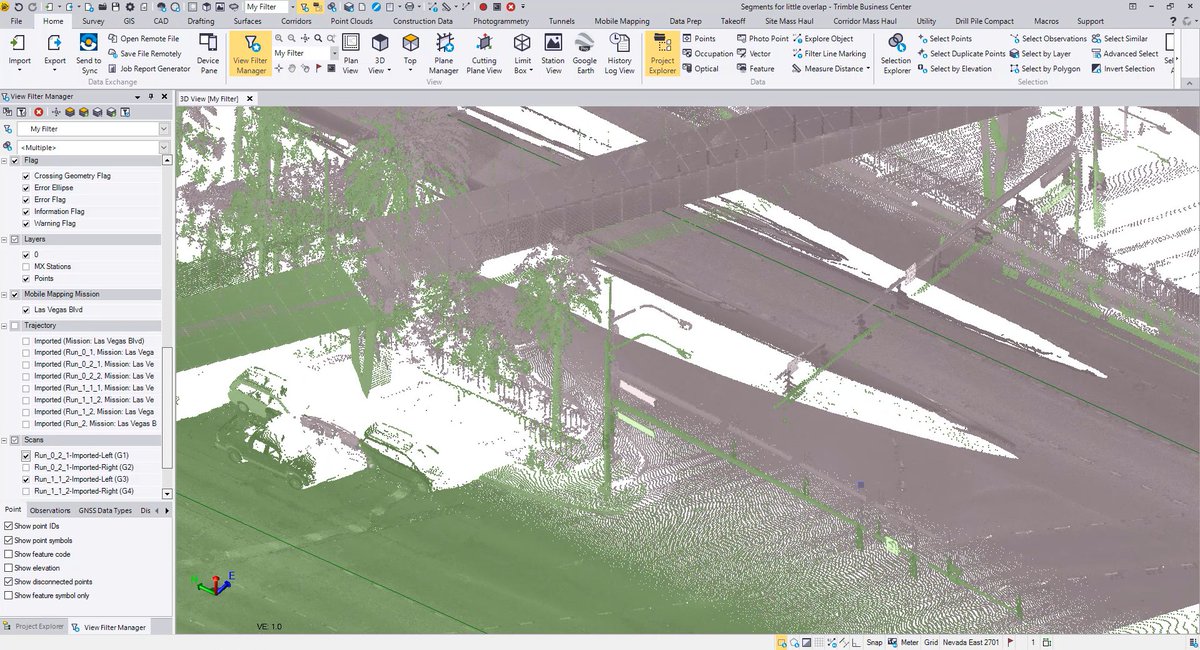Activate the Cutting Plane View tool
Screen dimensions: 1200x650
click(x=484, y=53)
